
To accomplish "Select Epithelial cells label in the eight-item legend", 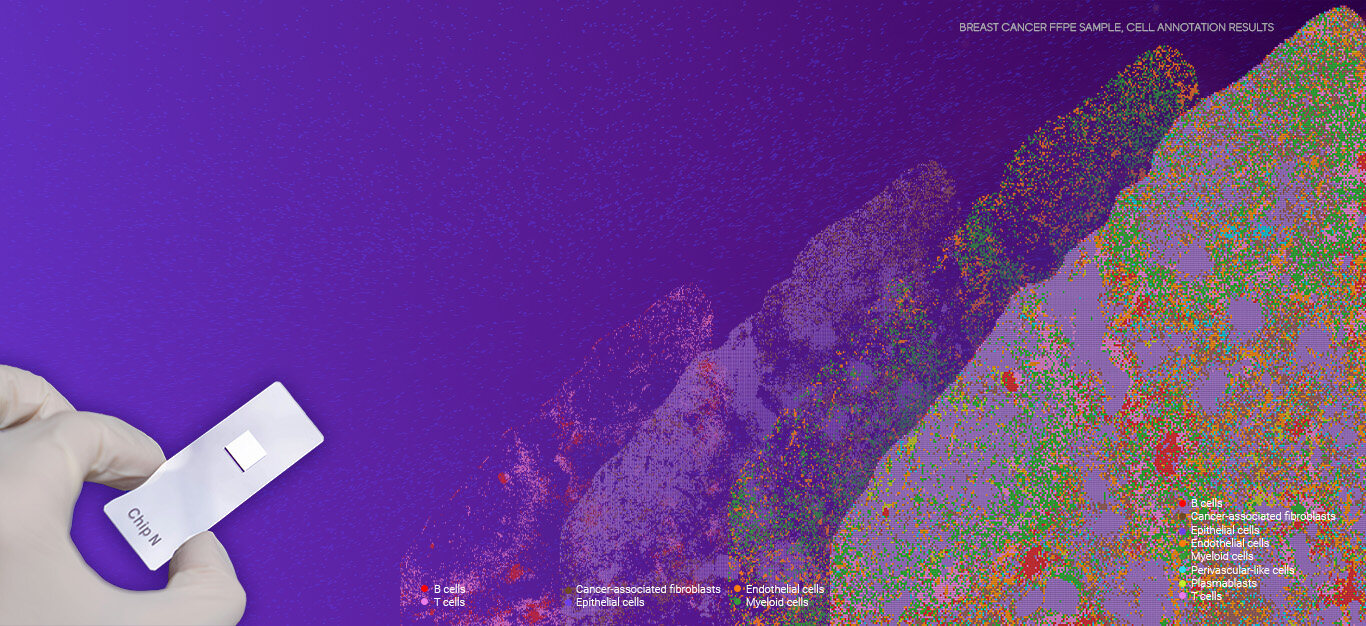I will 1225,530.
